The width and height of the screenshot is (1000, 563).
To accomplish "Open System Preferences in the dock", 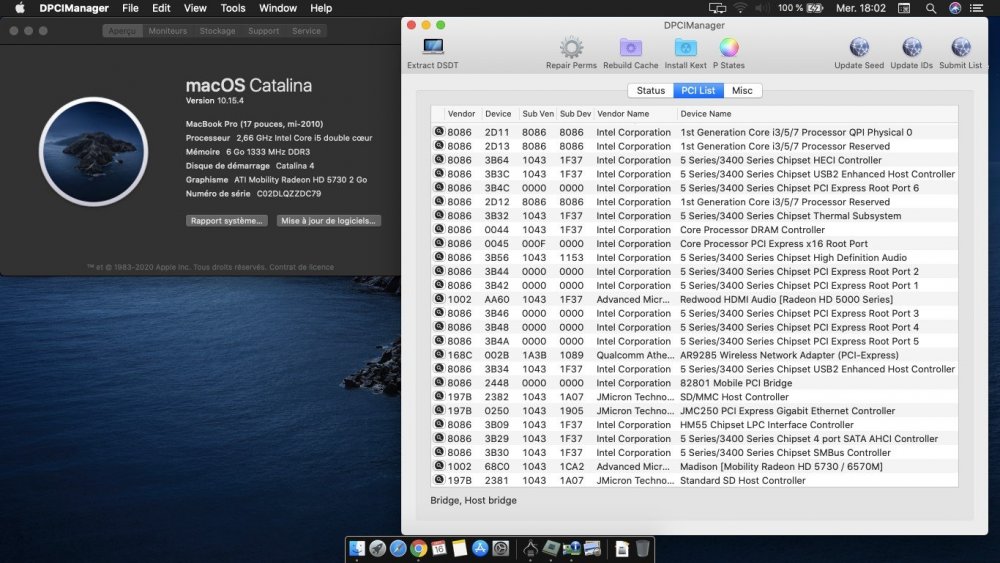I will (x=501, y=548).
